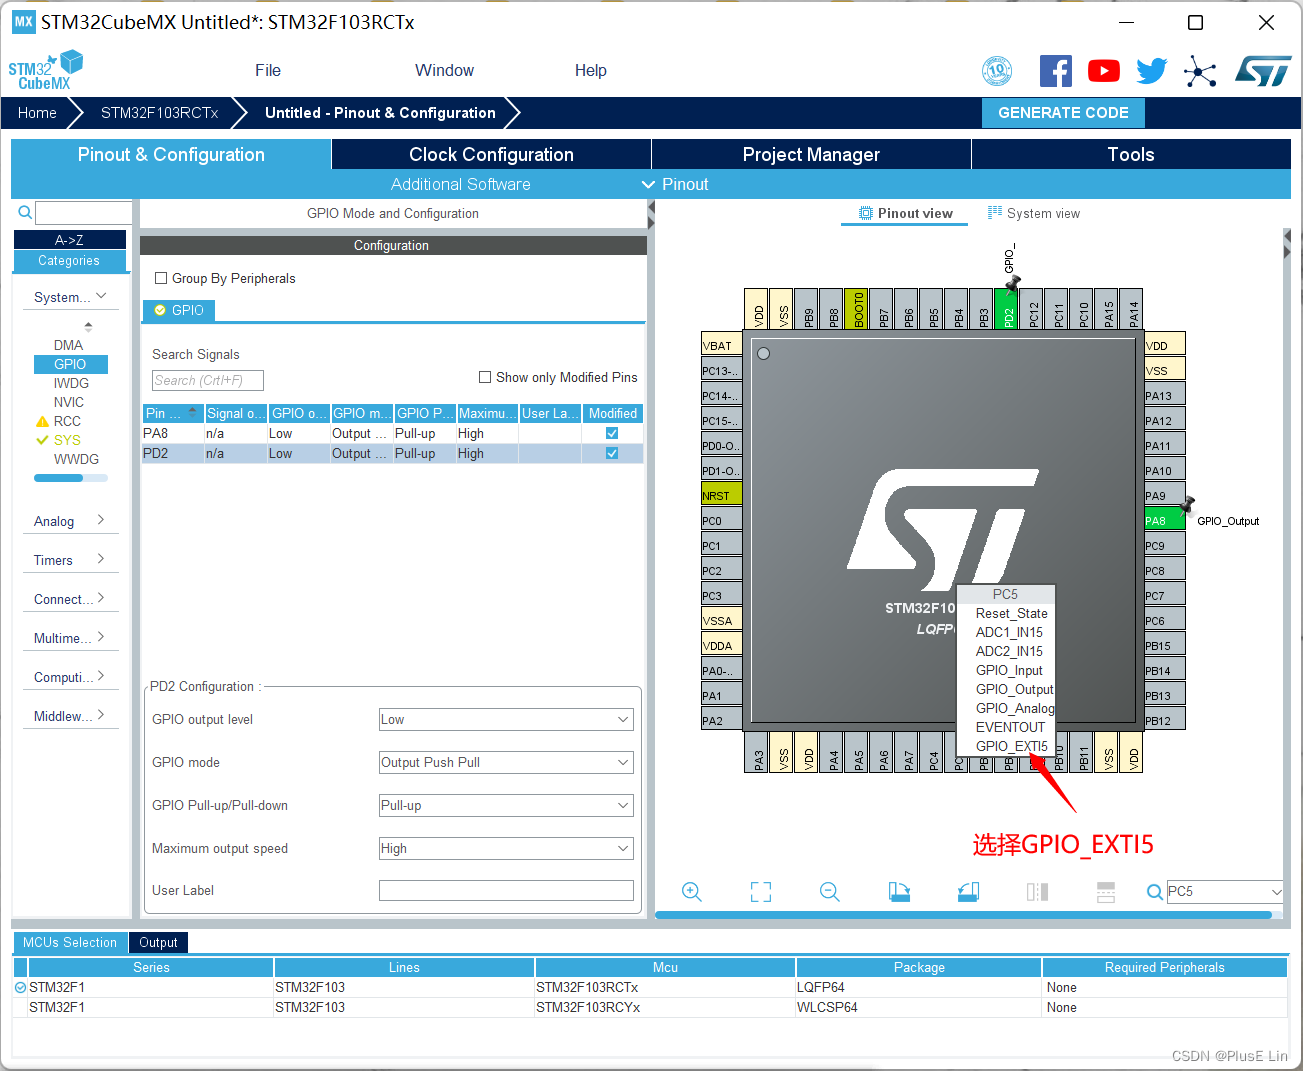Click the Twitter bird icon

tap(1152, 71)
